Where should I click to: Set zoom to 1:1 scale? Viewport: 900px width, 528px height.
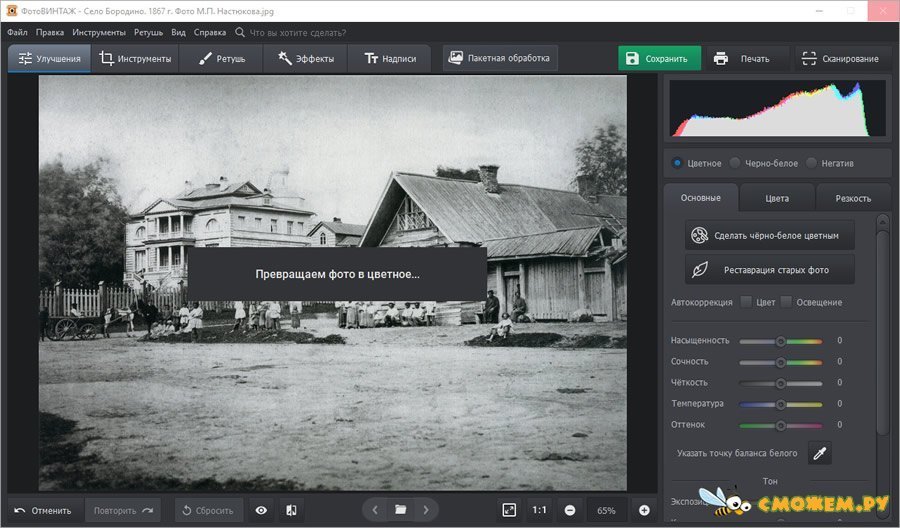539,510
